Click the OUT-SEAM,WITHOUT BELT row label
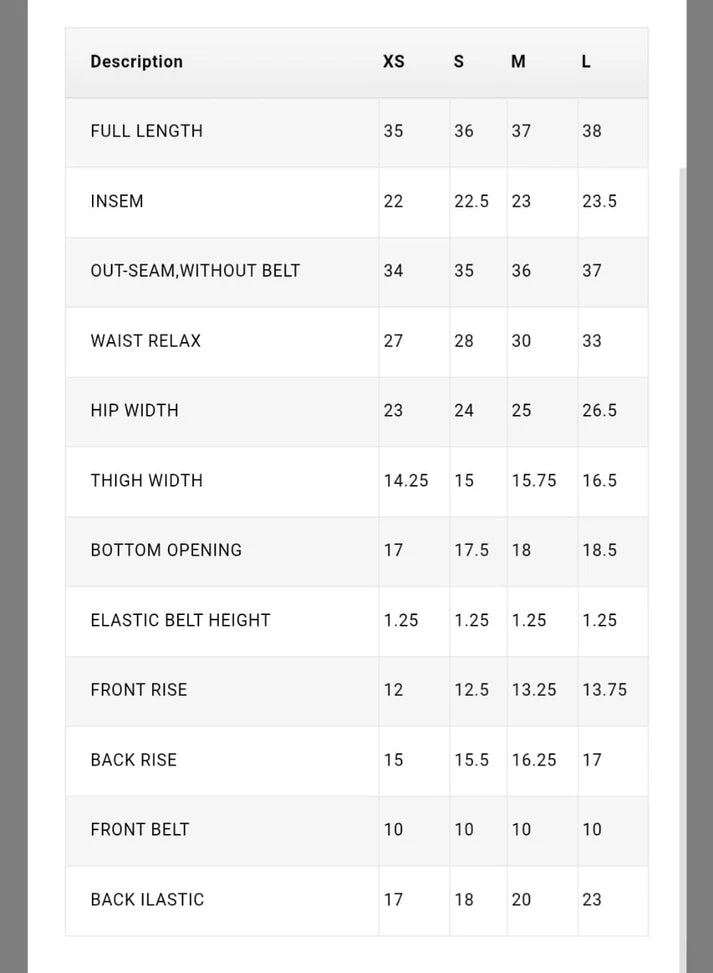Screen dimensions: 713x973 tap(195, 271)
